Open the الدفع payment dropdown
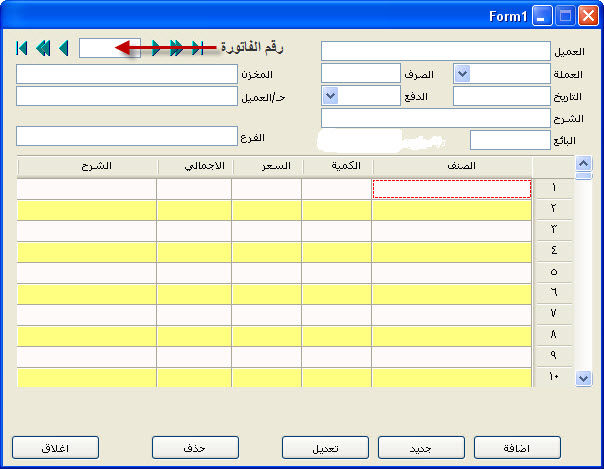The height and width of the screenshot is (469, 604). coord(331,95)
